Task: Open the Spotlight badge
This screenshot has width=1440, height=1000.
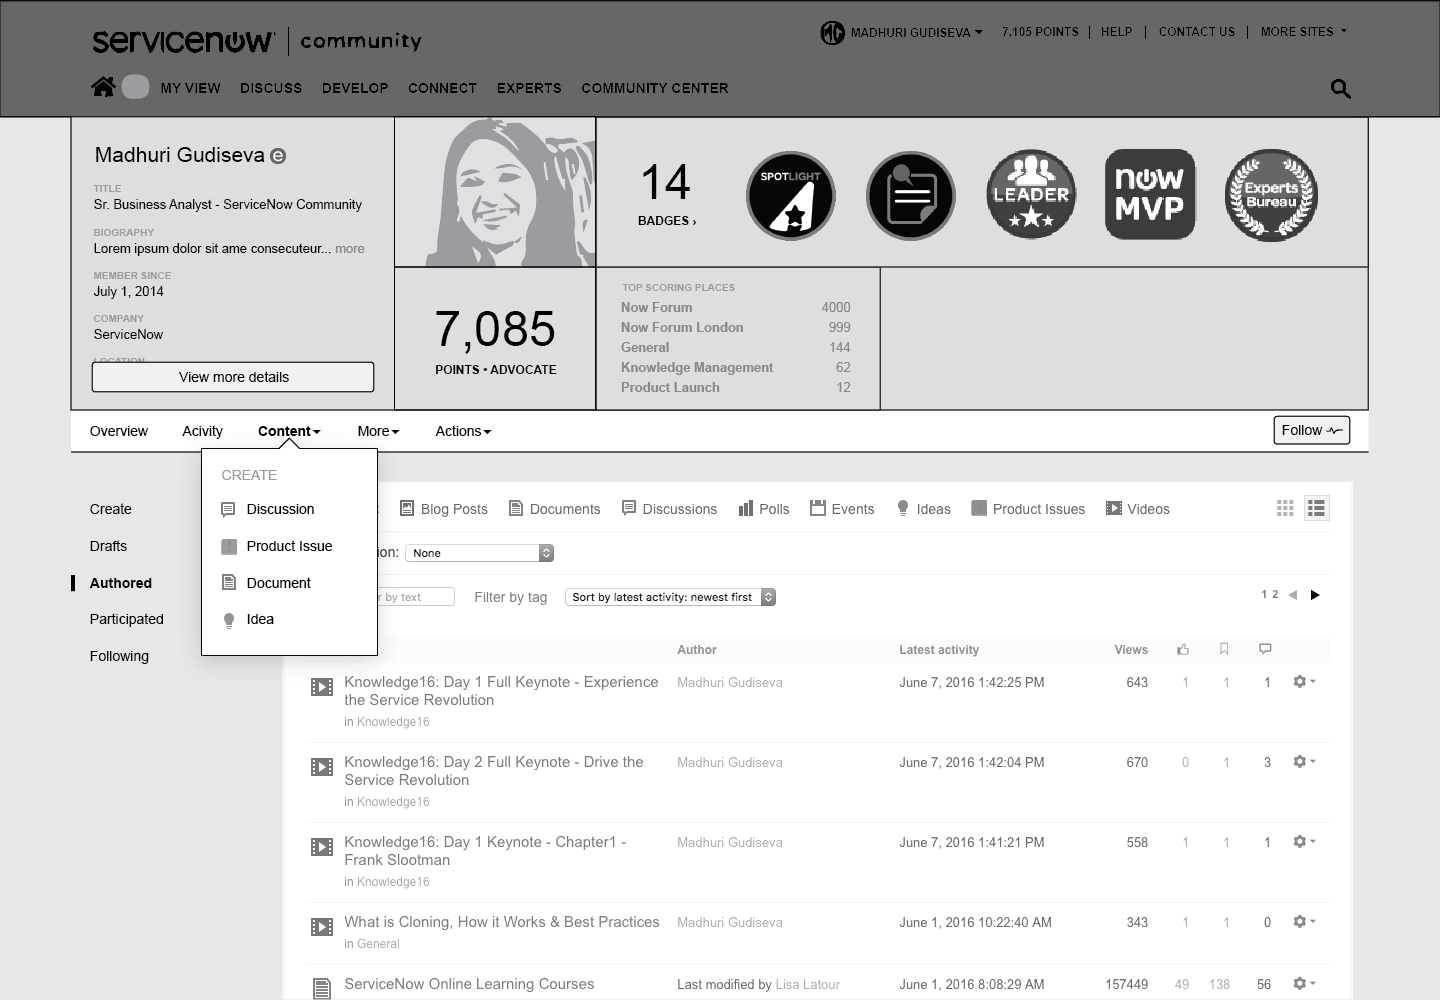Action: 791,196
